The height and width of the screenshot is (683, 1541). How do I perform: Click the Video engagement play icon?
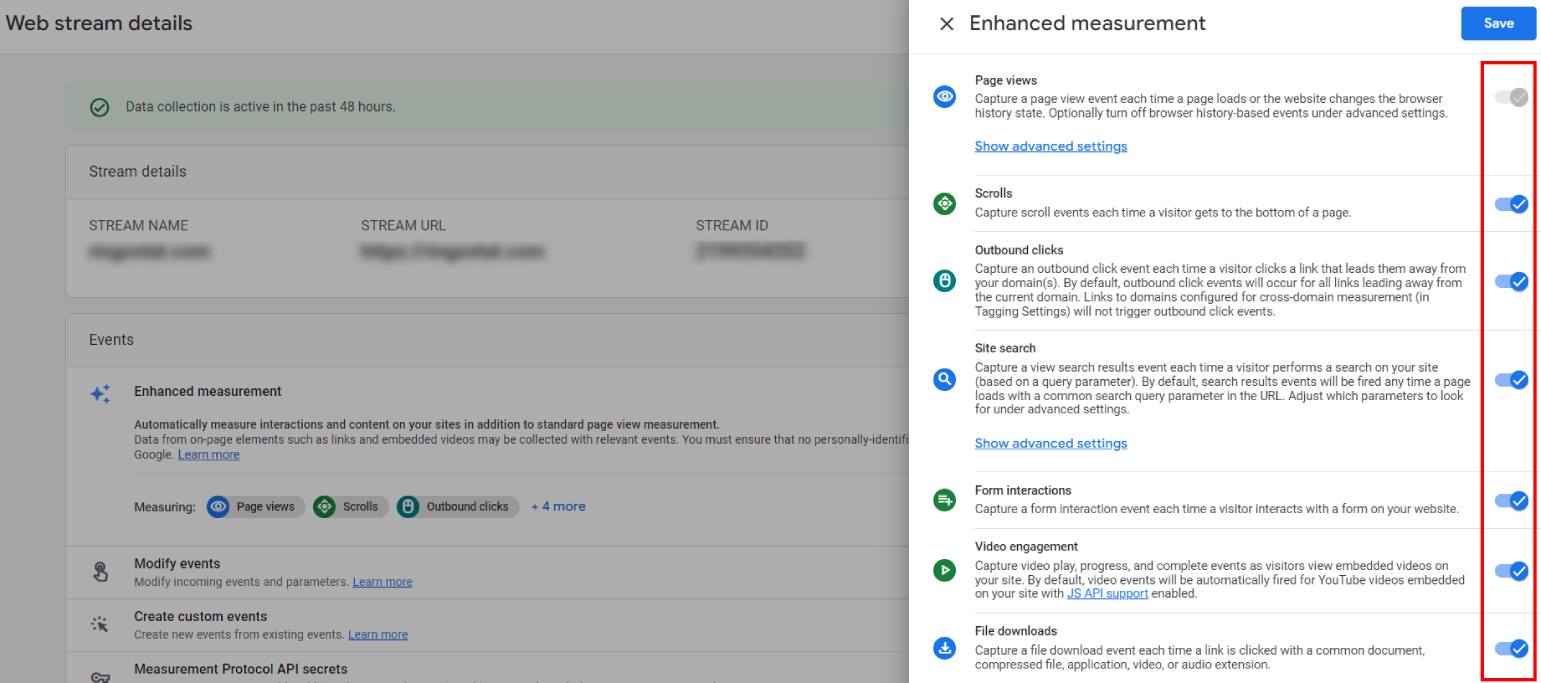(944, 571)
